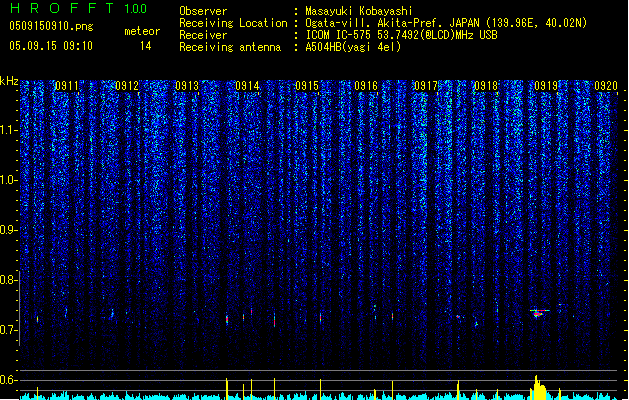Viewport: 629px width, 400px height.
Task: Click the 0916 time marker
Action: tap(366, 86)
